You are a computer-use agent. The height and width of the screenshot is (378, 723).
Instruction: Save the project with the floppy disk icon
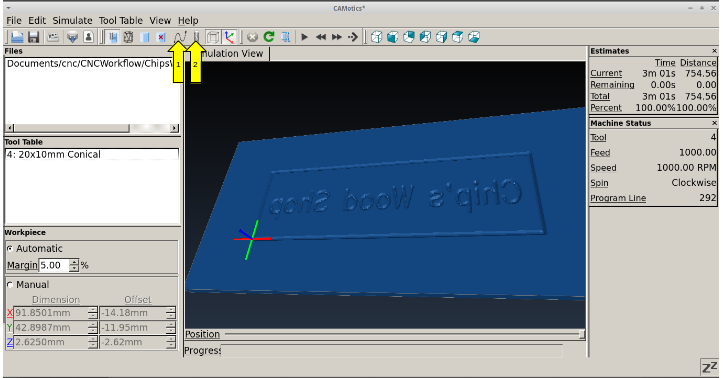34,37
